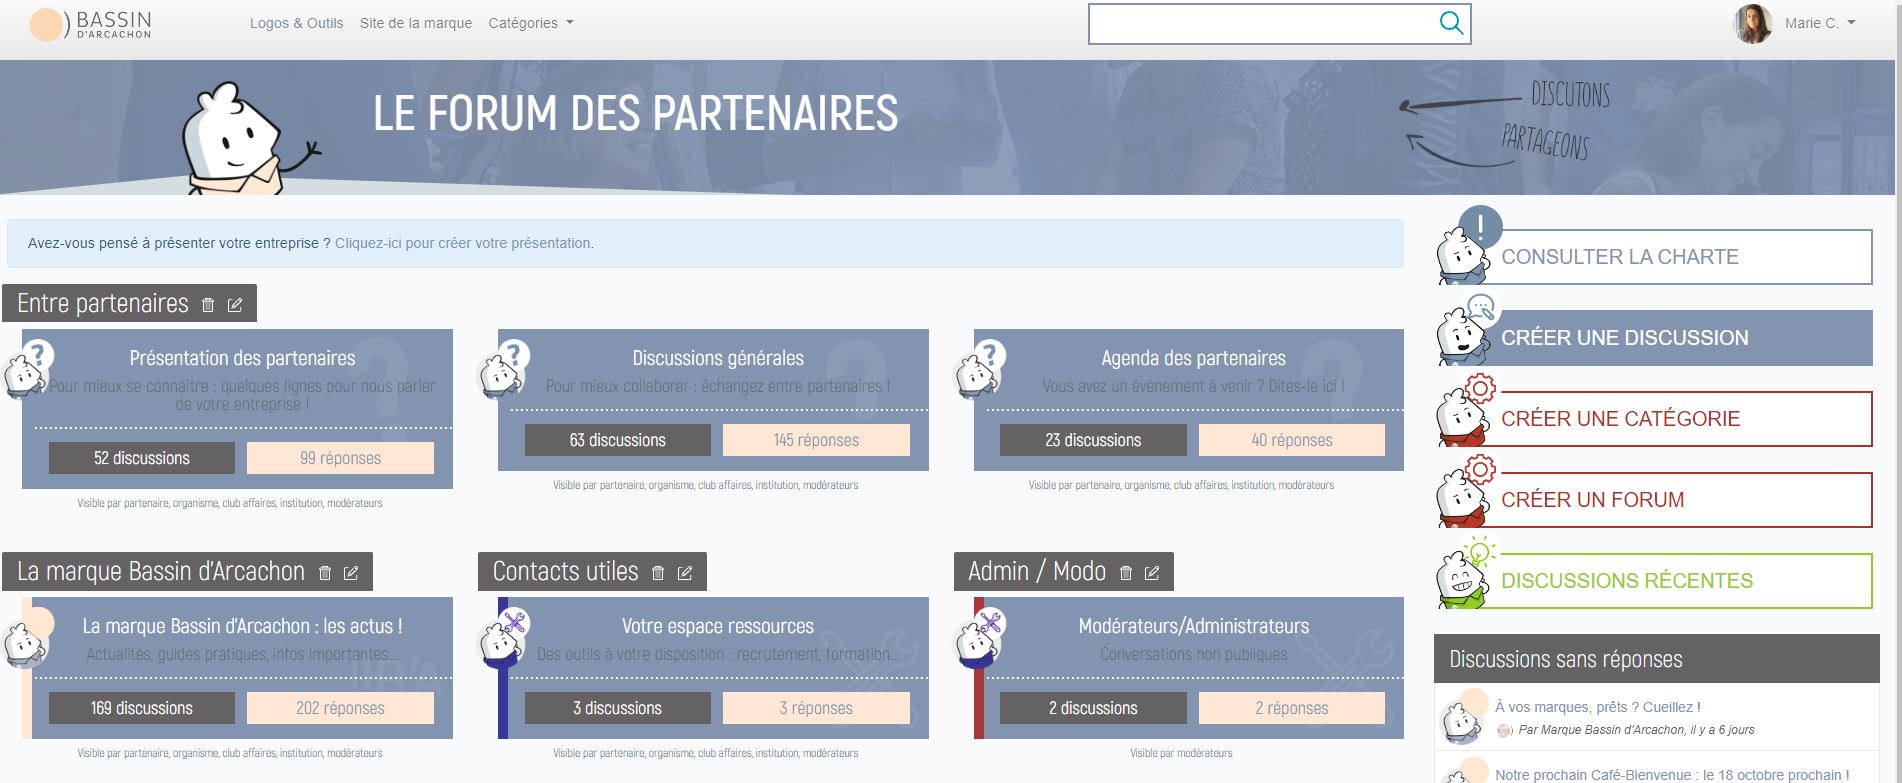Edit the Entre partenaires category pencil icon

pyautogui.click(x=235, y=305)
